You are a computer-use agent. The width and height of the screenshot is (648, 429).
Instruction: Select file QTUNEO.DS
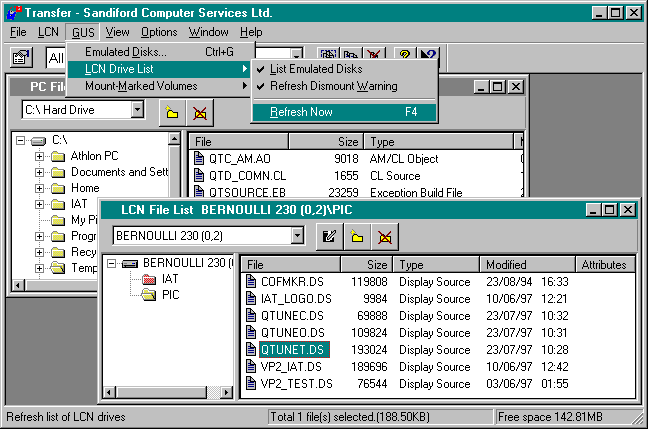[x=293, y=333]
